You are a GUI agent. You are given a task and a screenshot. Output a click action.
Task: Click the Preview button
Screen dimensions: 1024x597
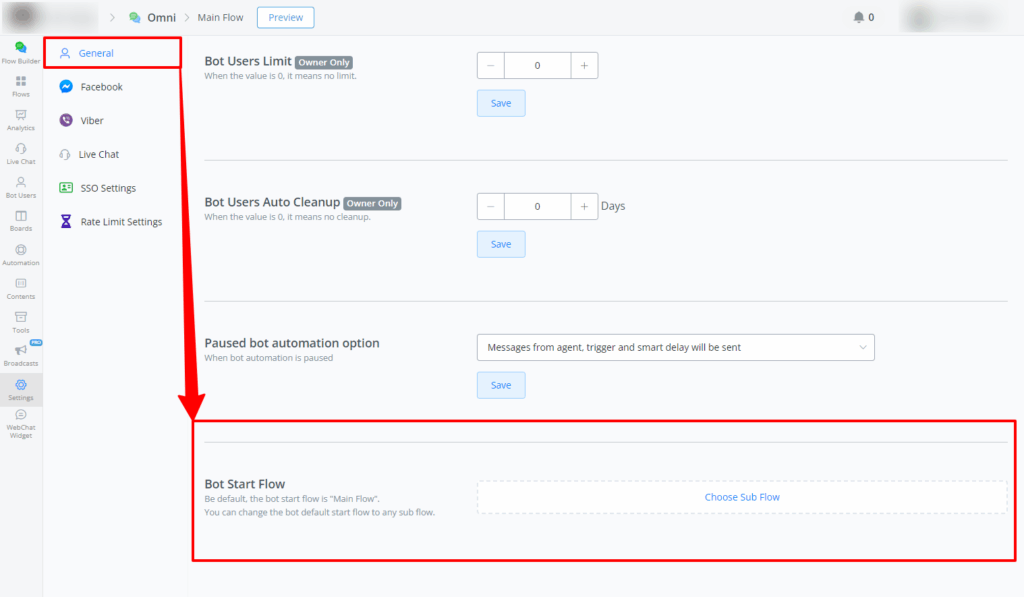pyautogui.click(x=285, y=17)
